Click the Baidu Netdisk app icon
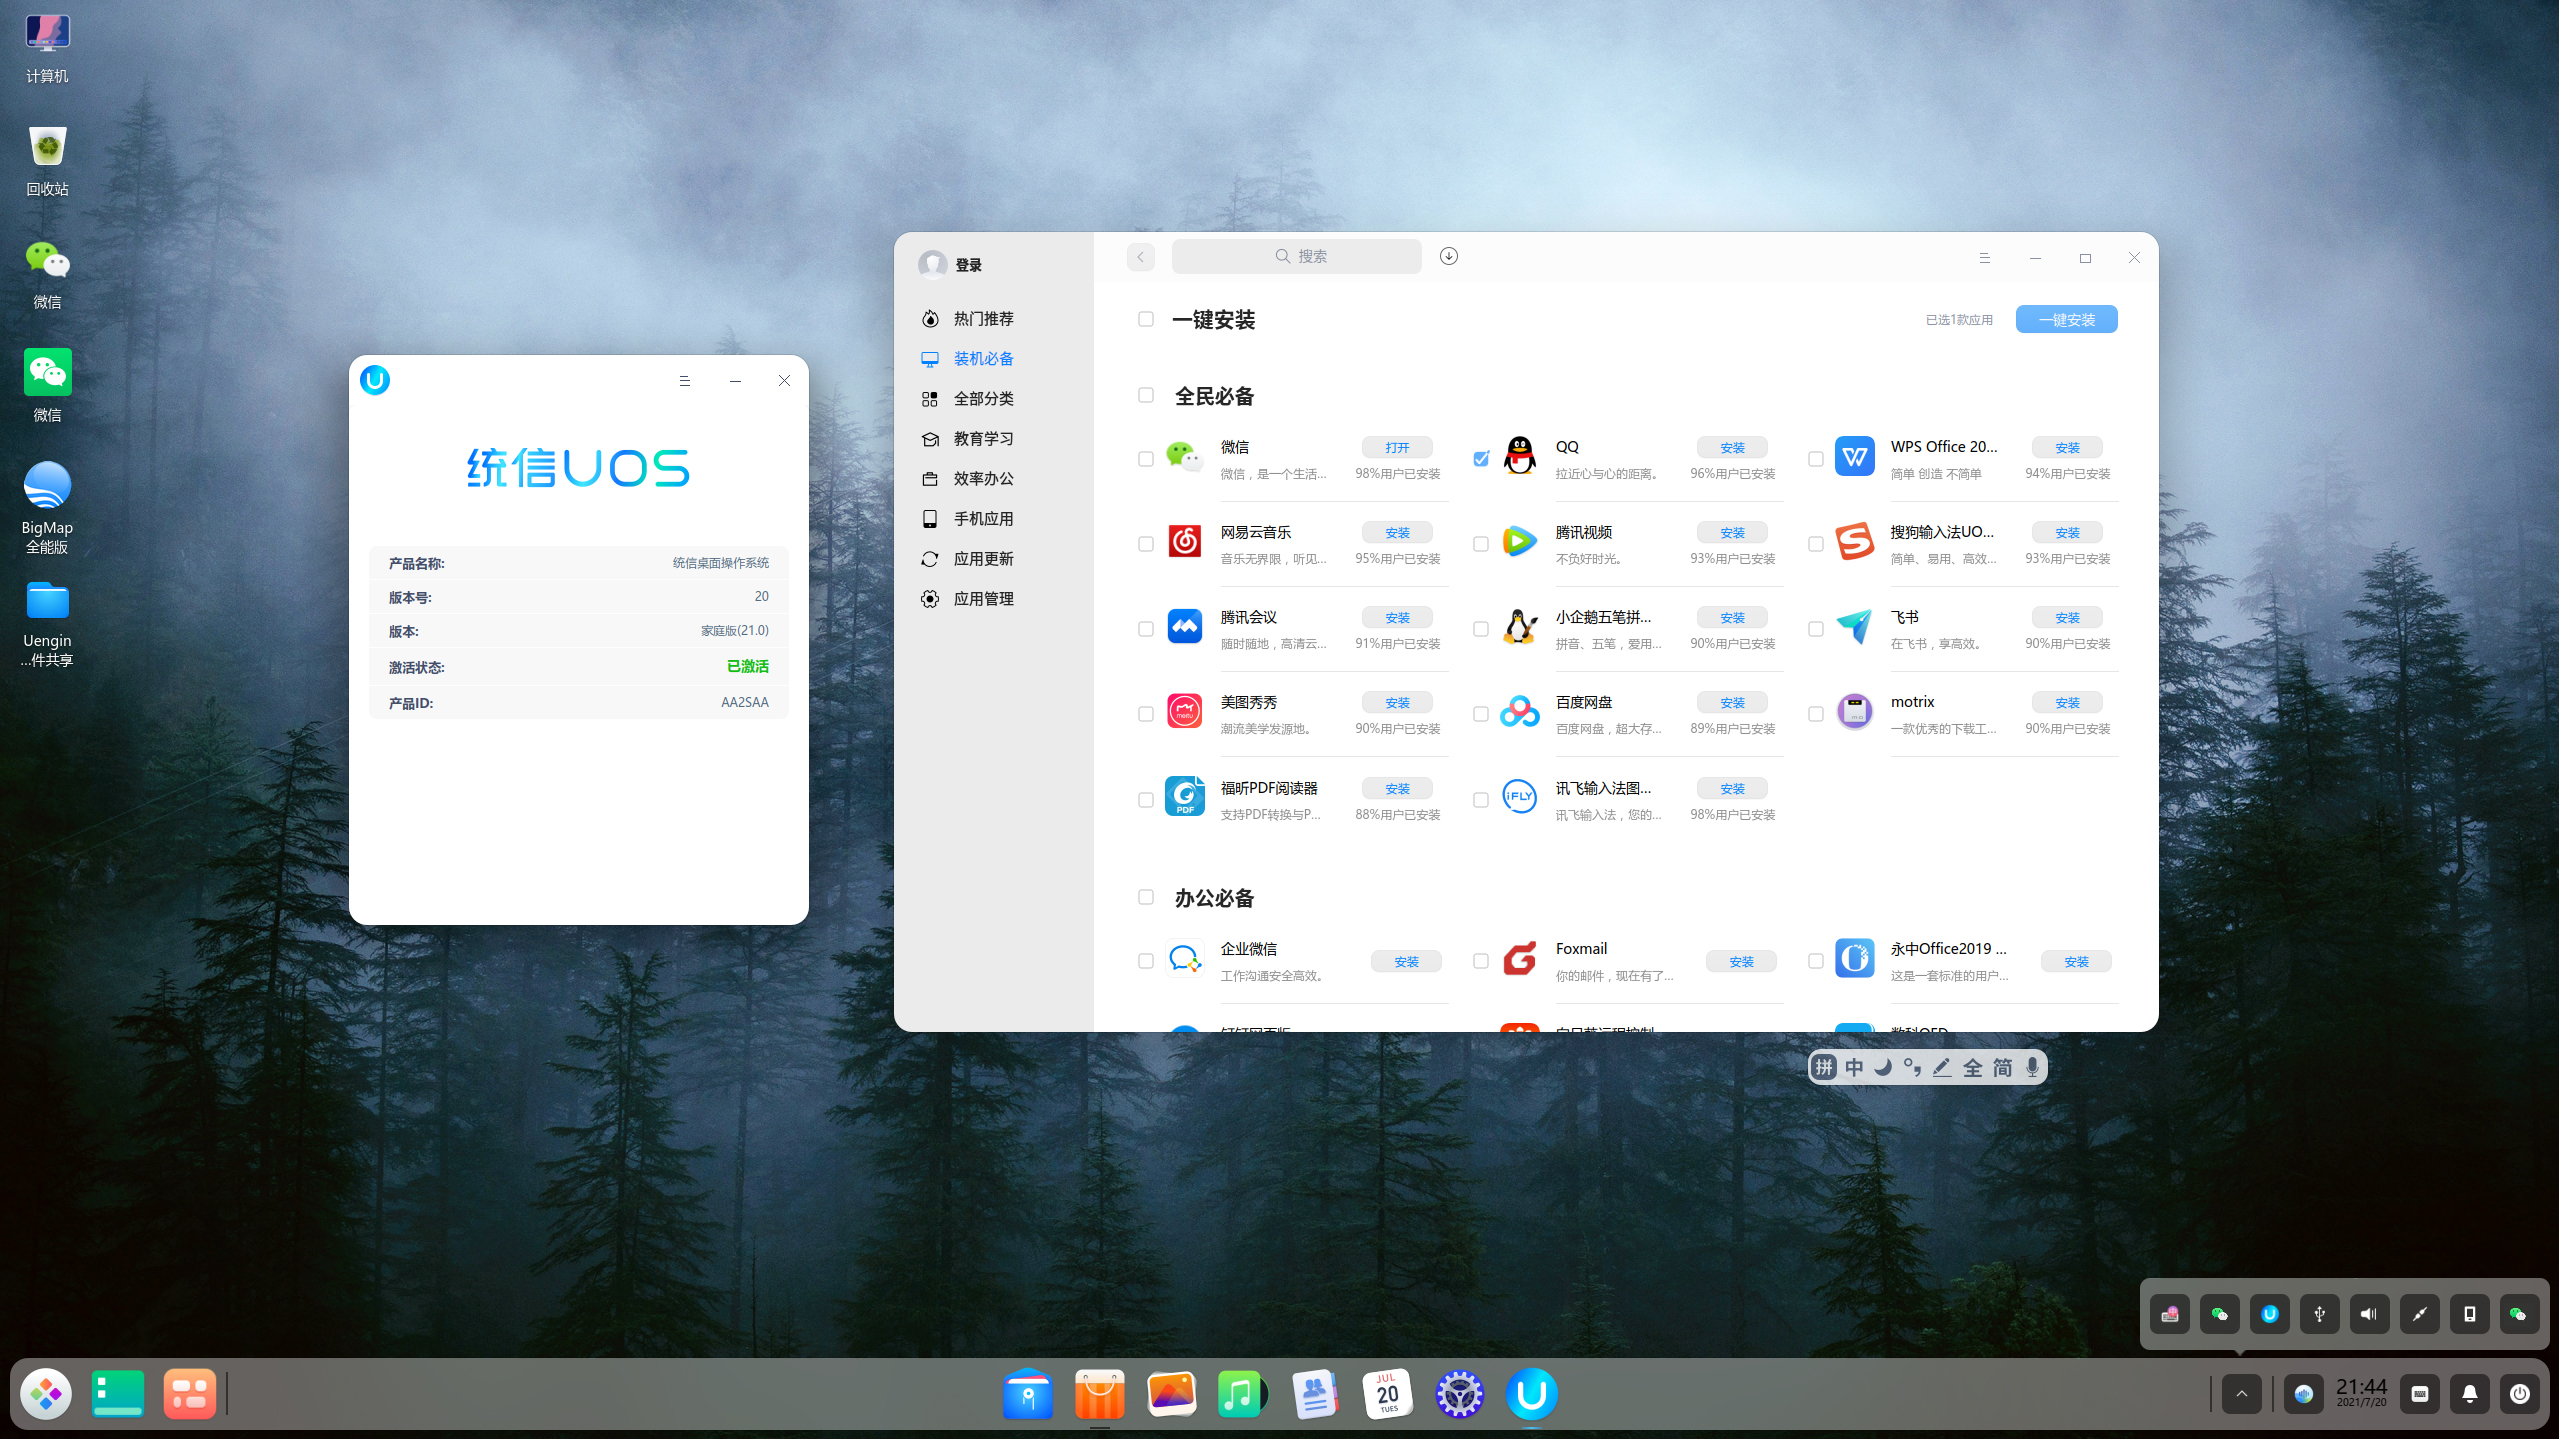Screen dimensions: 2559x1439 [1519, 712]
